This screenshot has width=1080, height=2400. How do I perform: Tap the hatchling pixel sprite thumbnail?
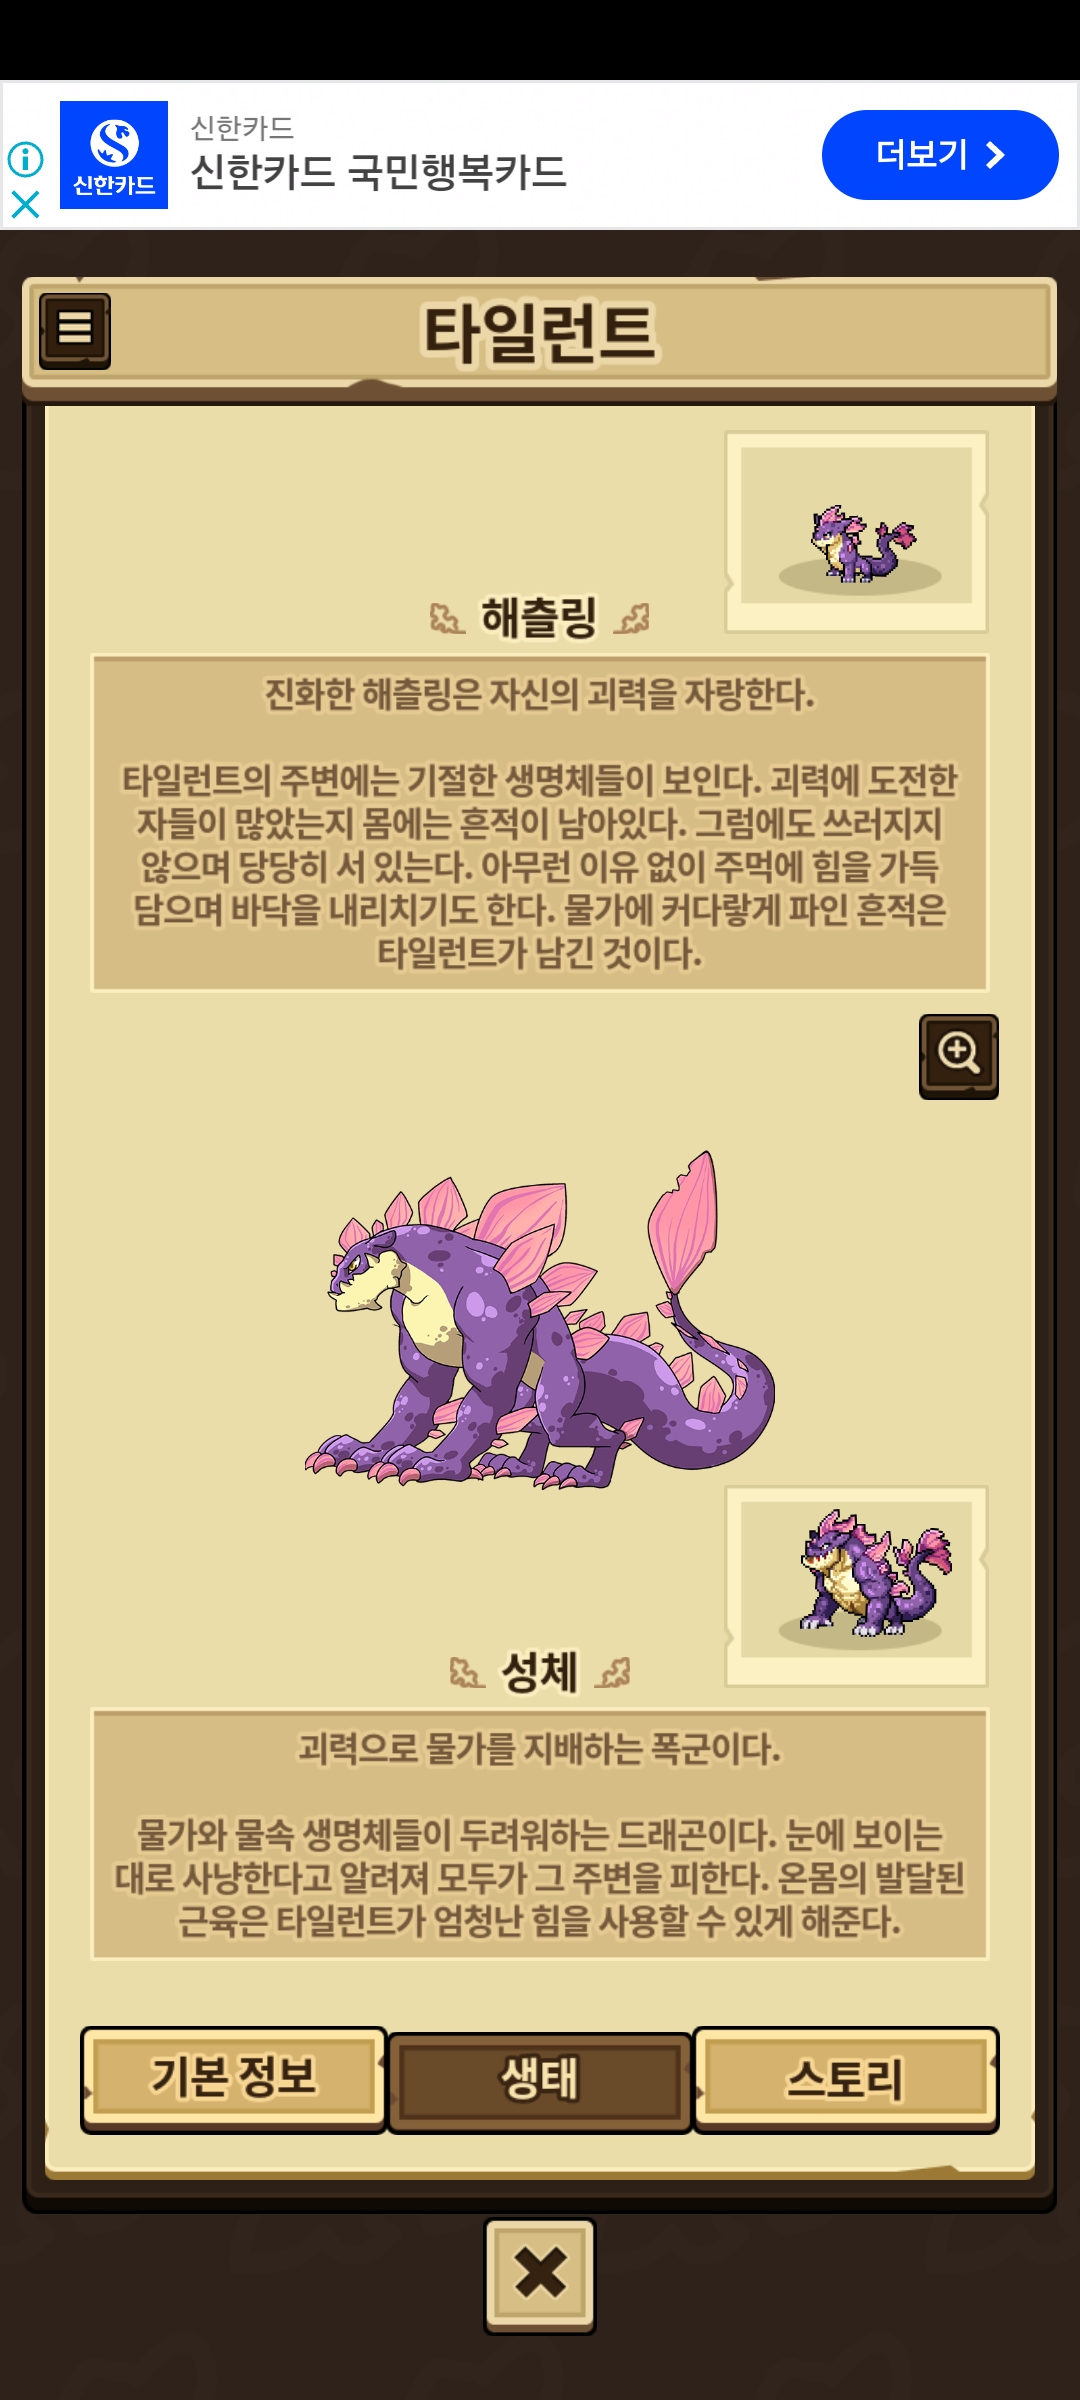point(857,532)
